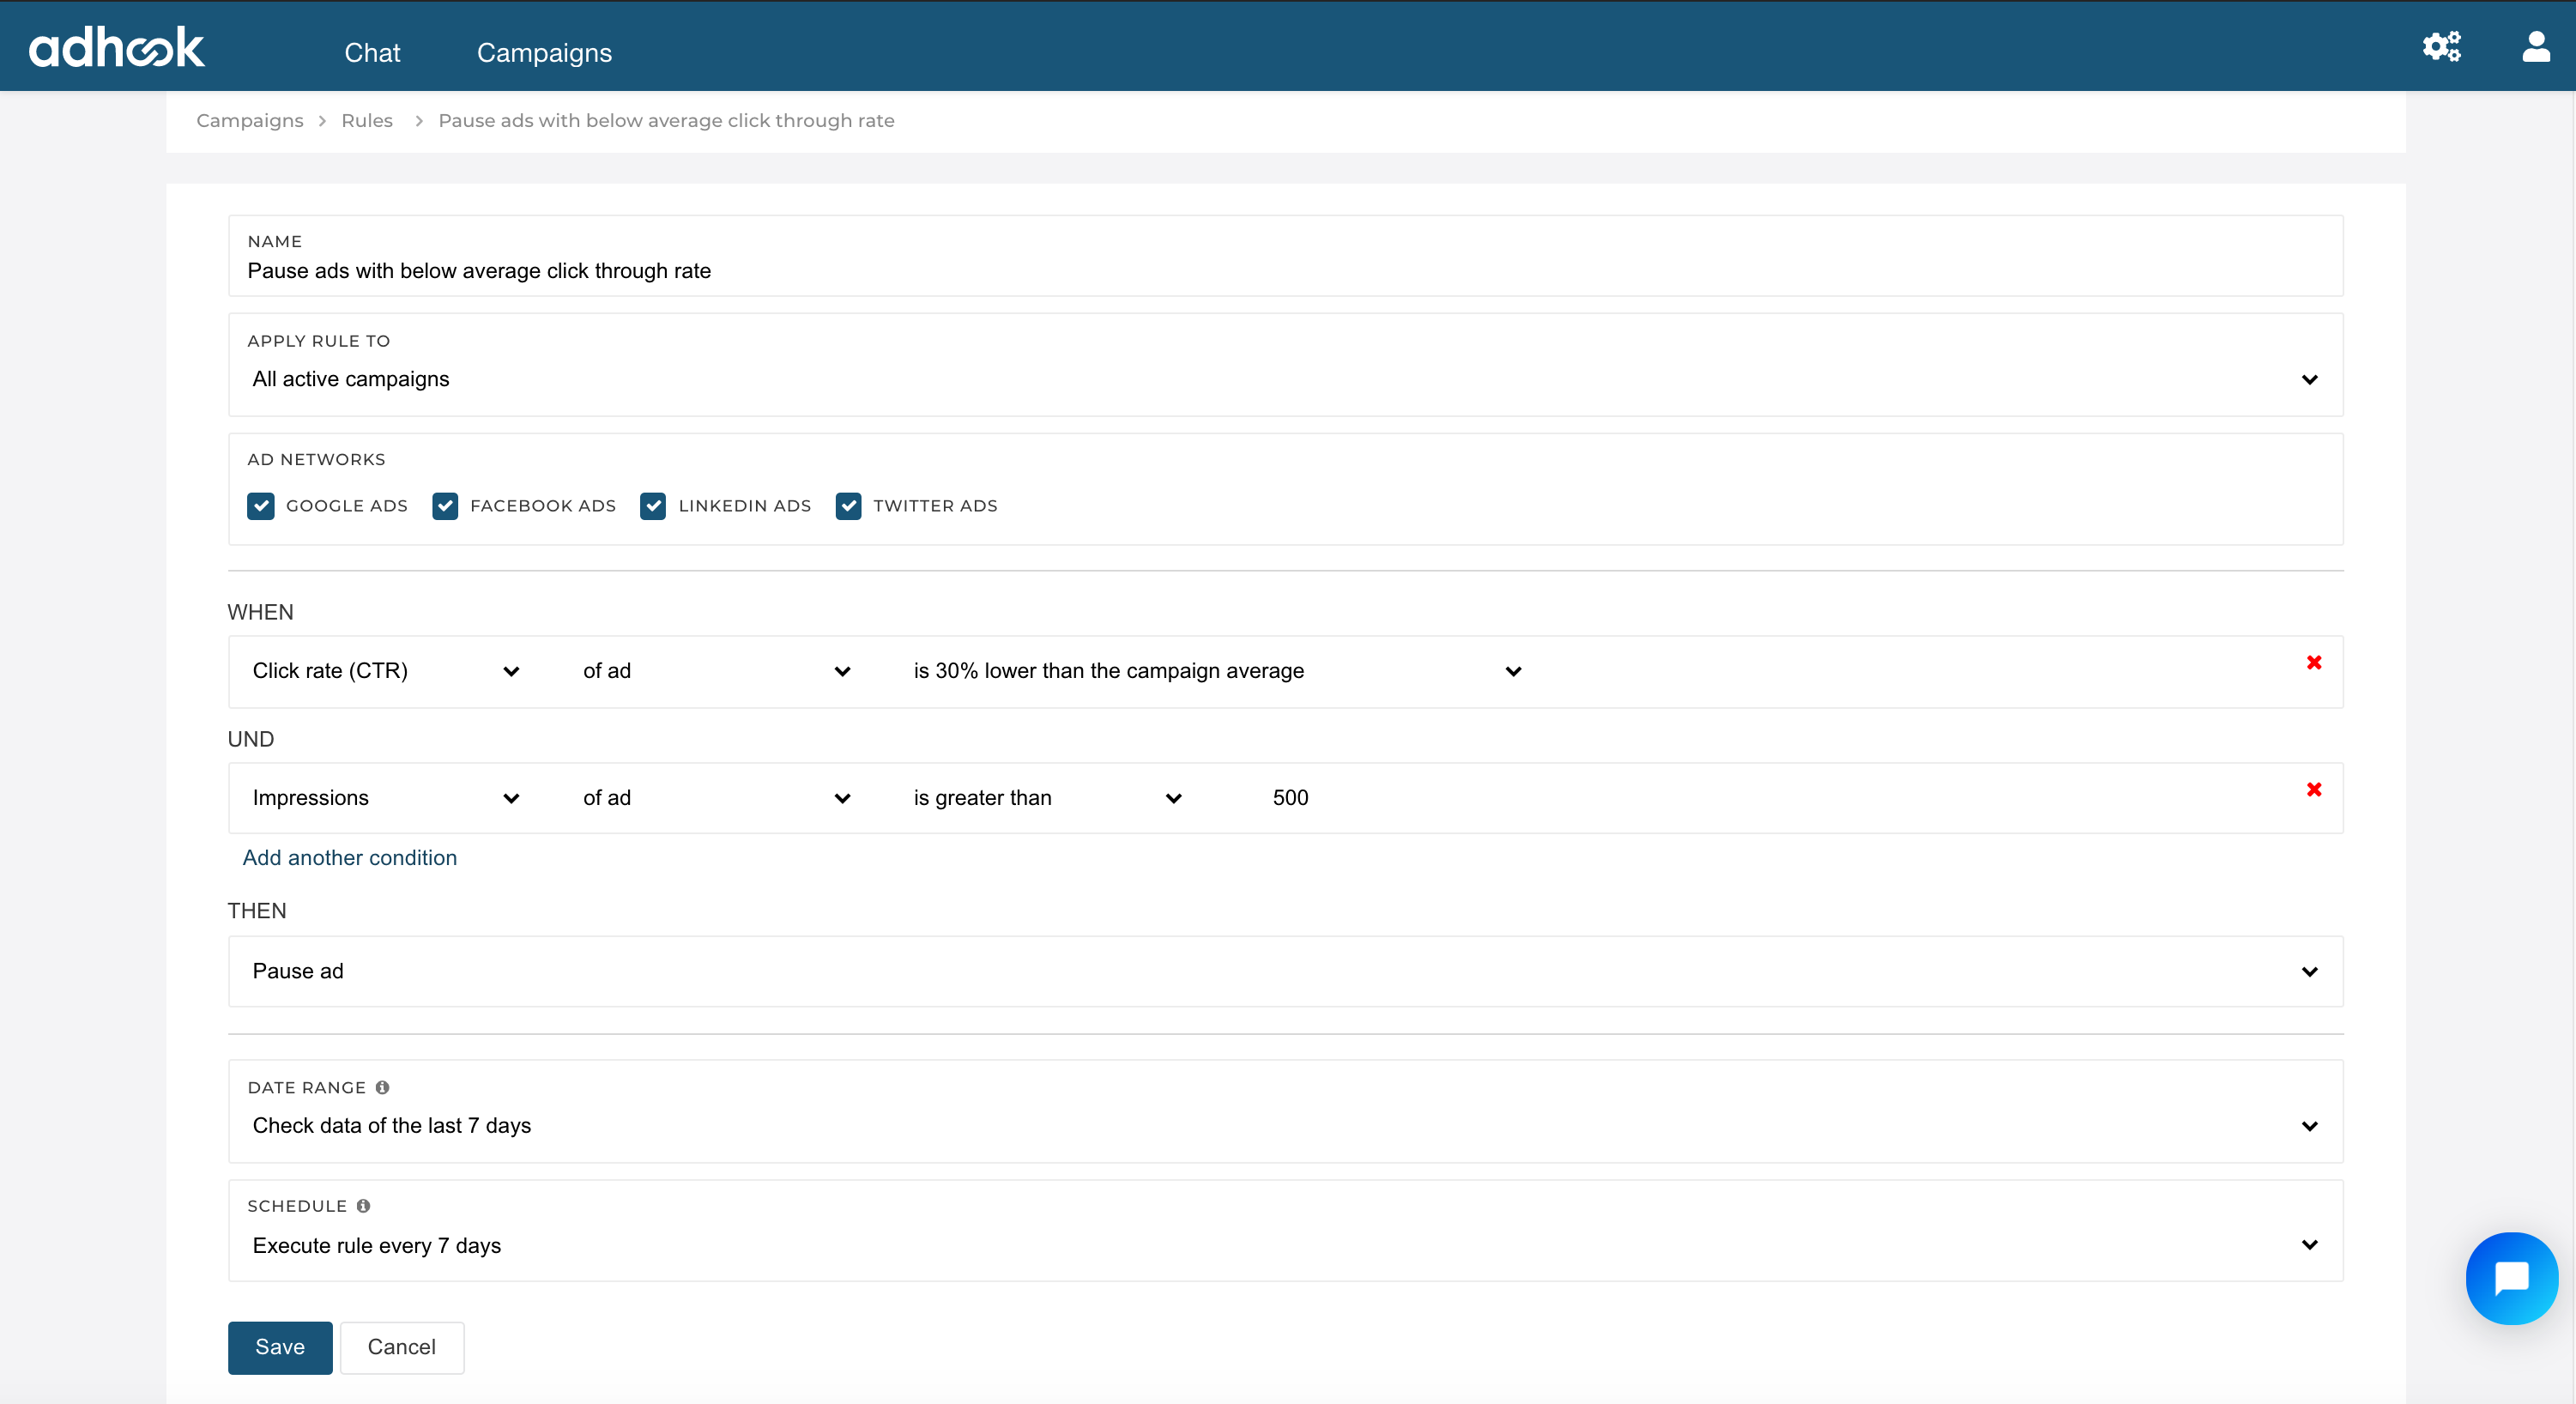Remove the Impressions condition

coord(2314,789)
